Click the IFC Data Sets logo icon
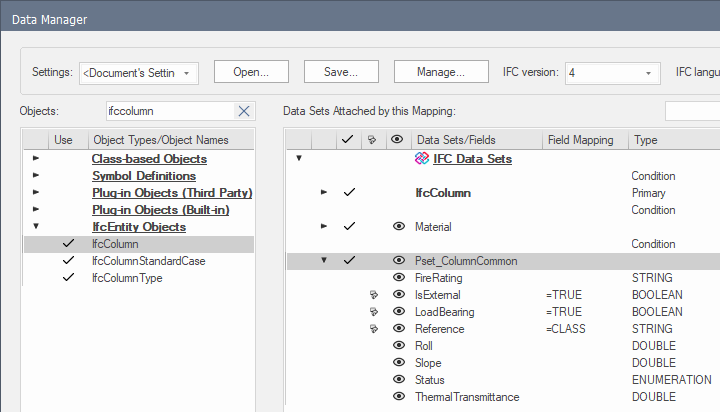Viewport: 720px width, 412px height. [x=422, y=158]
